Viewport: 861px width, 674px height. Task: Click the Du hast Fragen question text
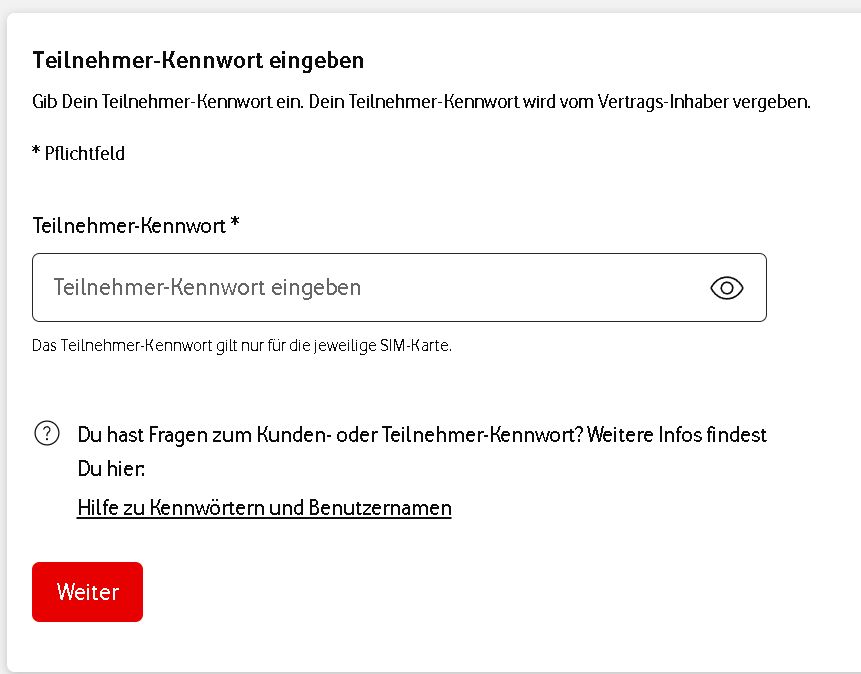330,435
